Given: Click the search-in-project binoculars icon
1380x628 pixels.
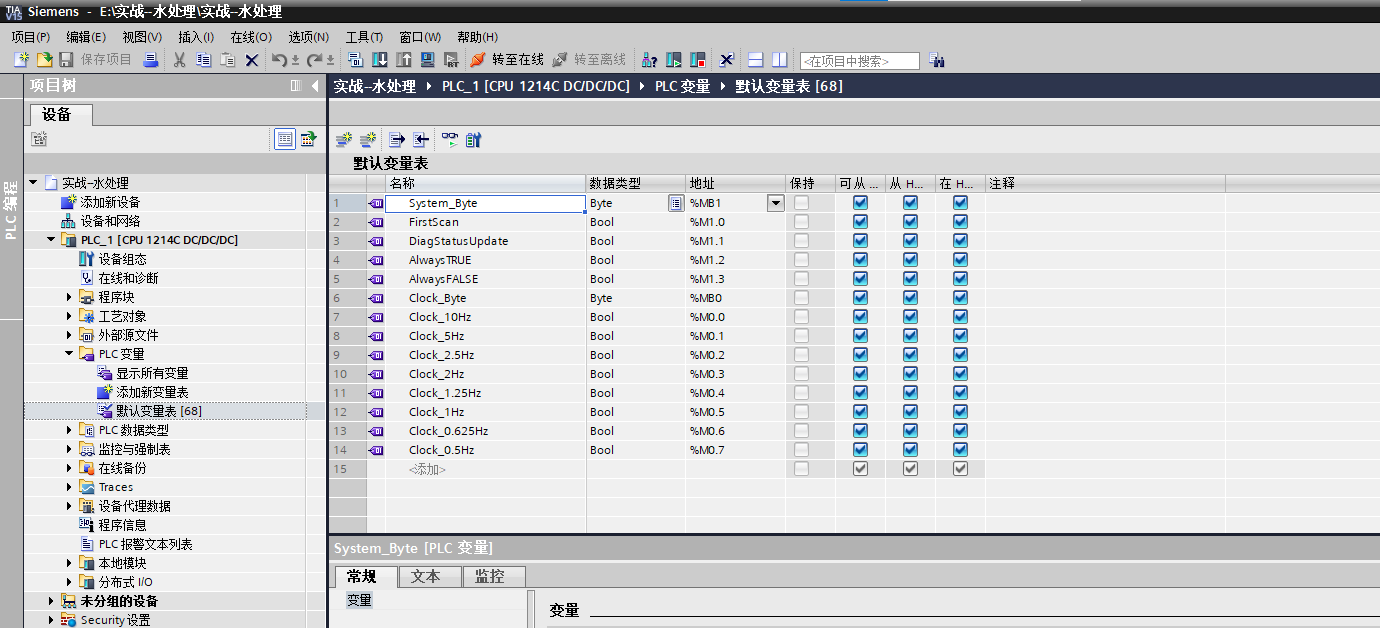Looking at the screenshot, I should coord(937,60).
